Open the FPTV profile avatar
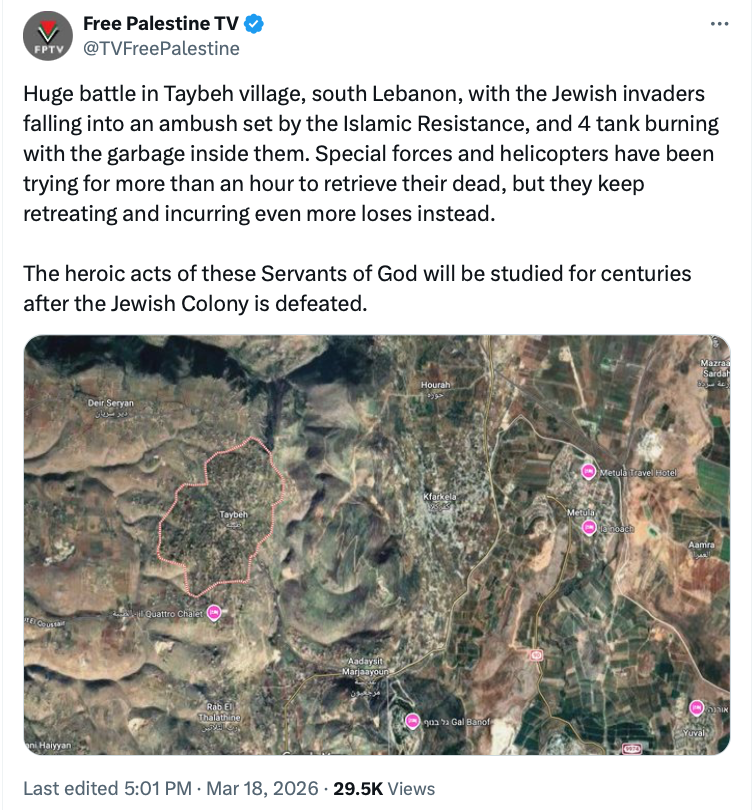The image size is (754, 810). point(46,35)
